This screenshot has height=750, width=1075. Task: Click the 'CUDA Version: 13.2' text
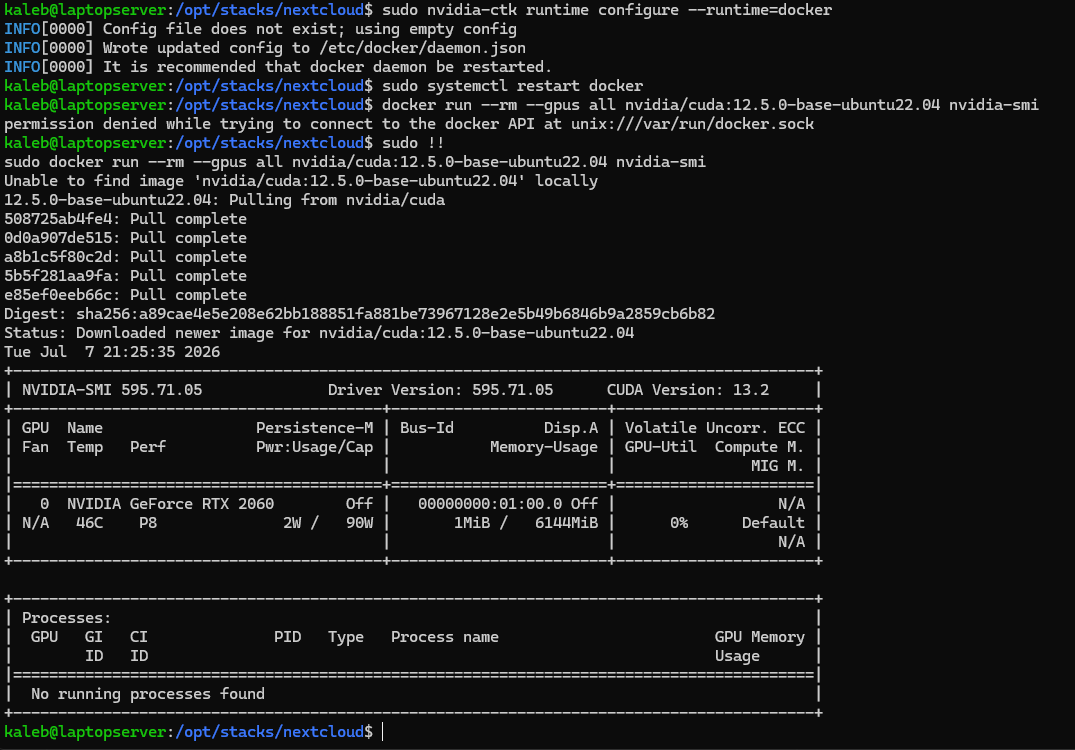pyautogui.click(x=688, y=390)
